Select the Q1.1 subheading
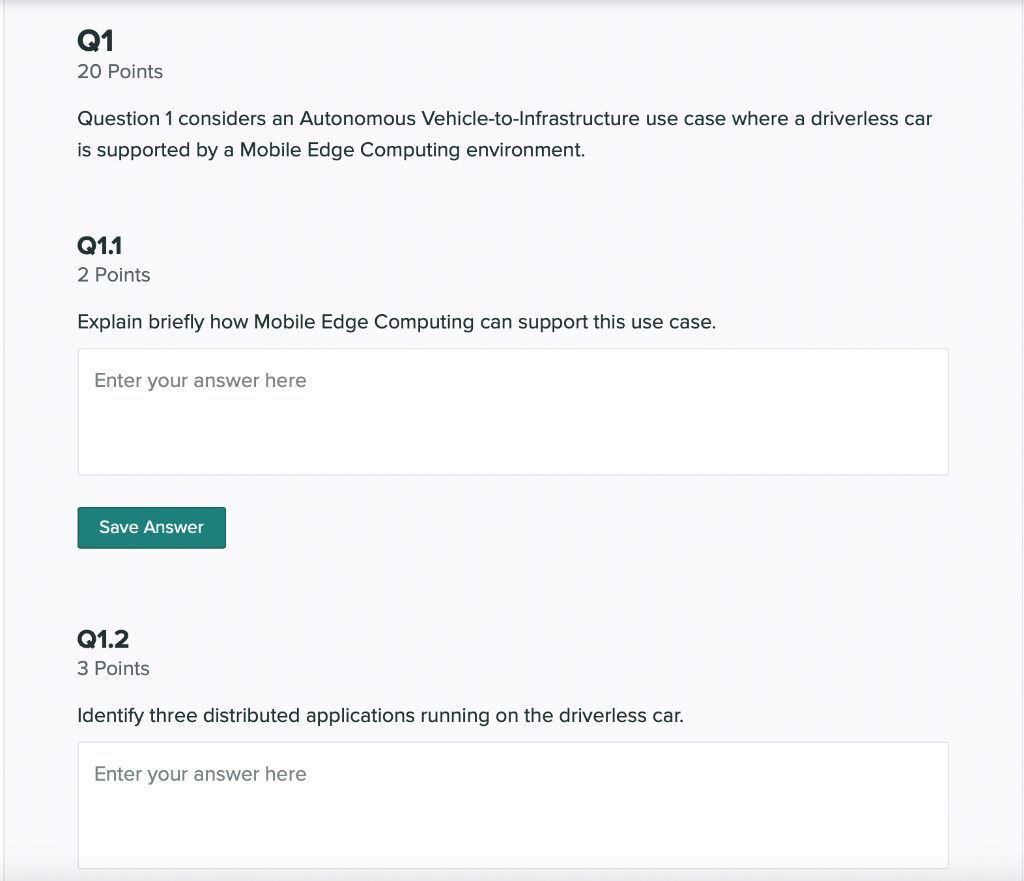The height and width of the screenshot is (881, 1024). [100, 245]
